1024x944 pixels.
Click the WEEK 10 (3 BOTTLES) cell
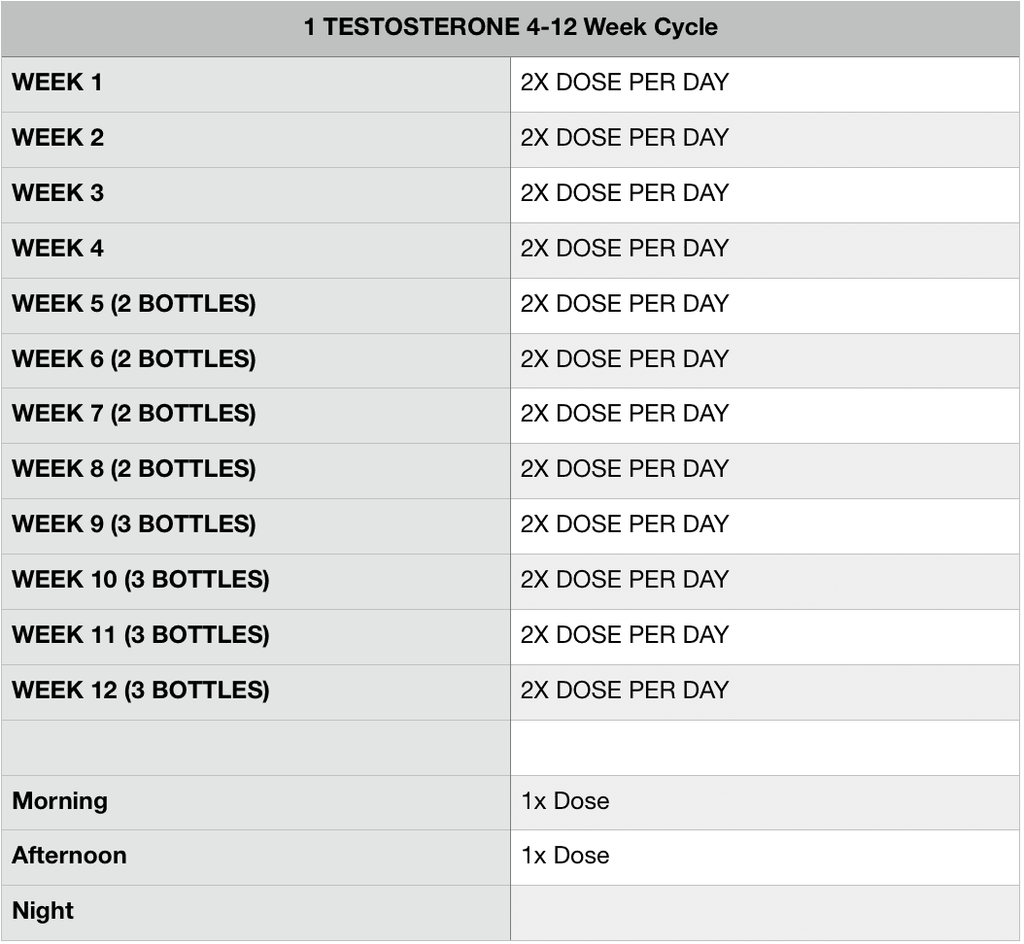click(141, 580)
